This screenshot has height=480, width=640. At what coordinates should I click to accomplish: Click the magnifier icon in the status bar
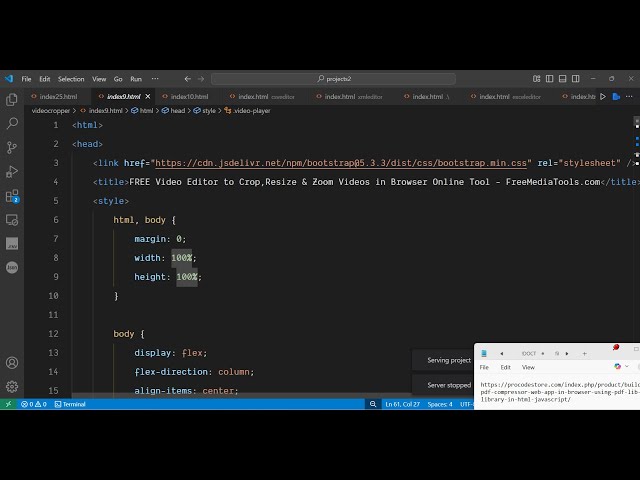coord(373,404)
